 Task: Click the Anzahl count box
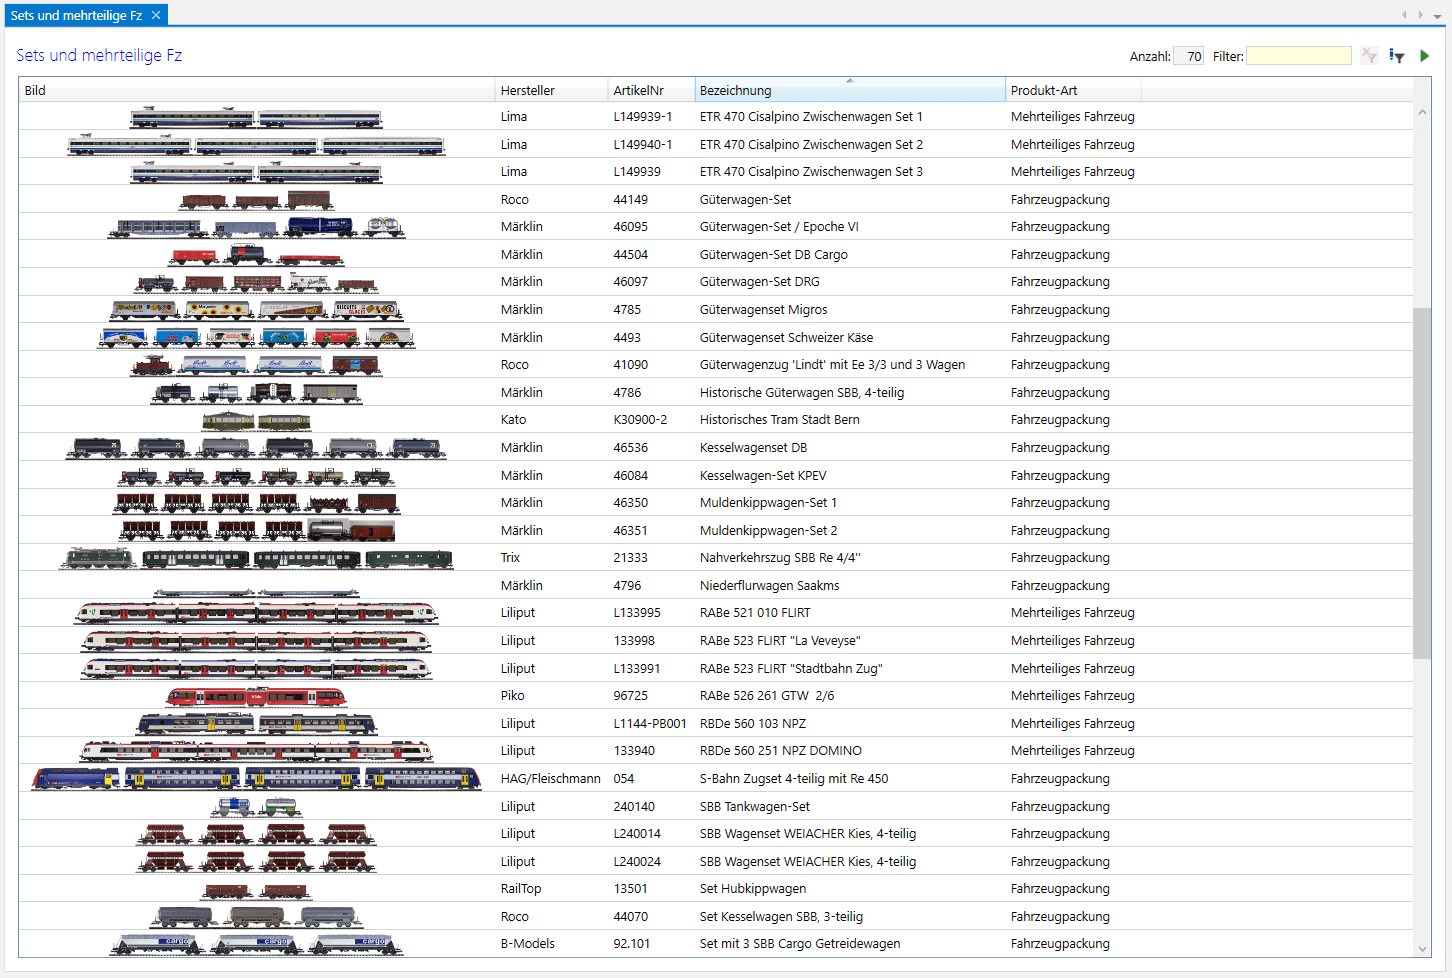click(1188, 57)
